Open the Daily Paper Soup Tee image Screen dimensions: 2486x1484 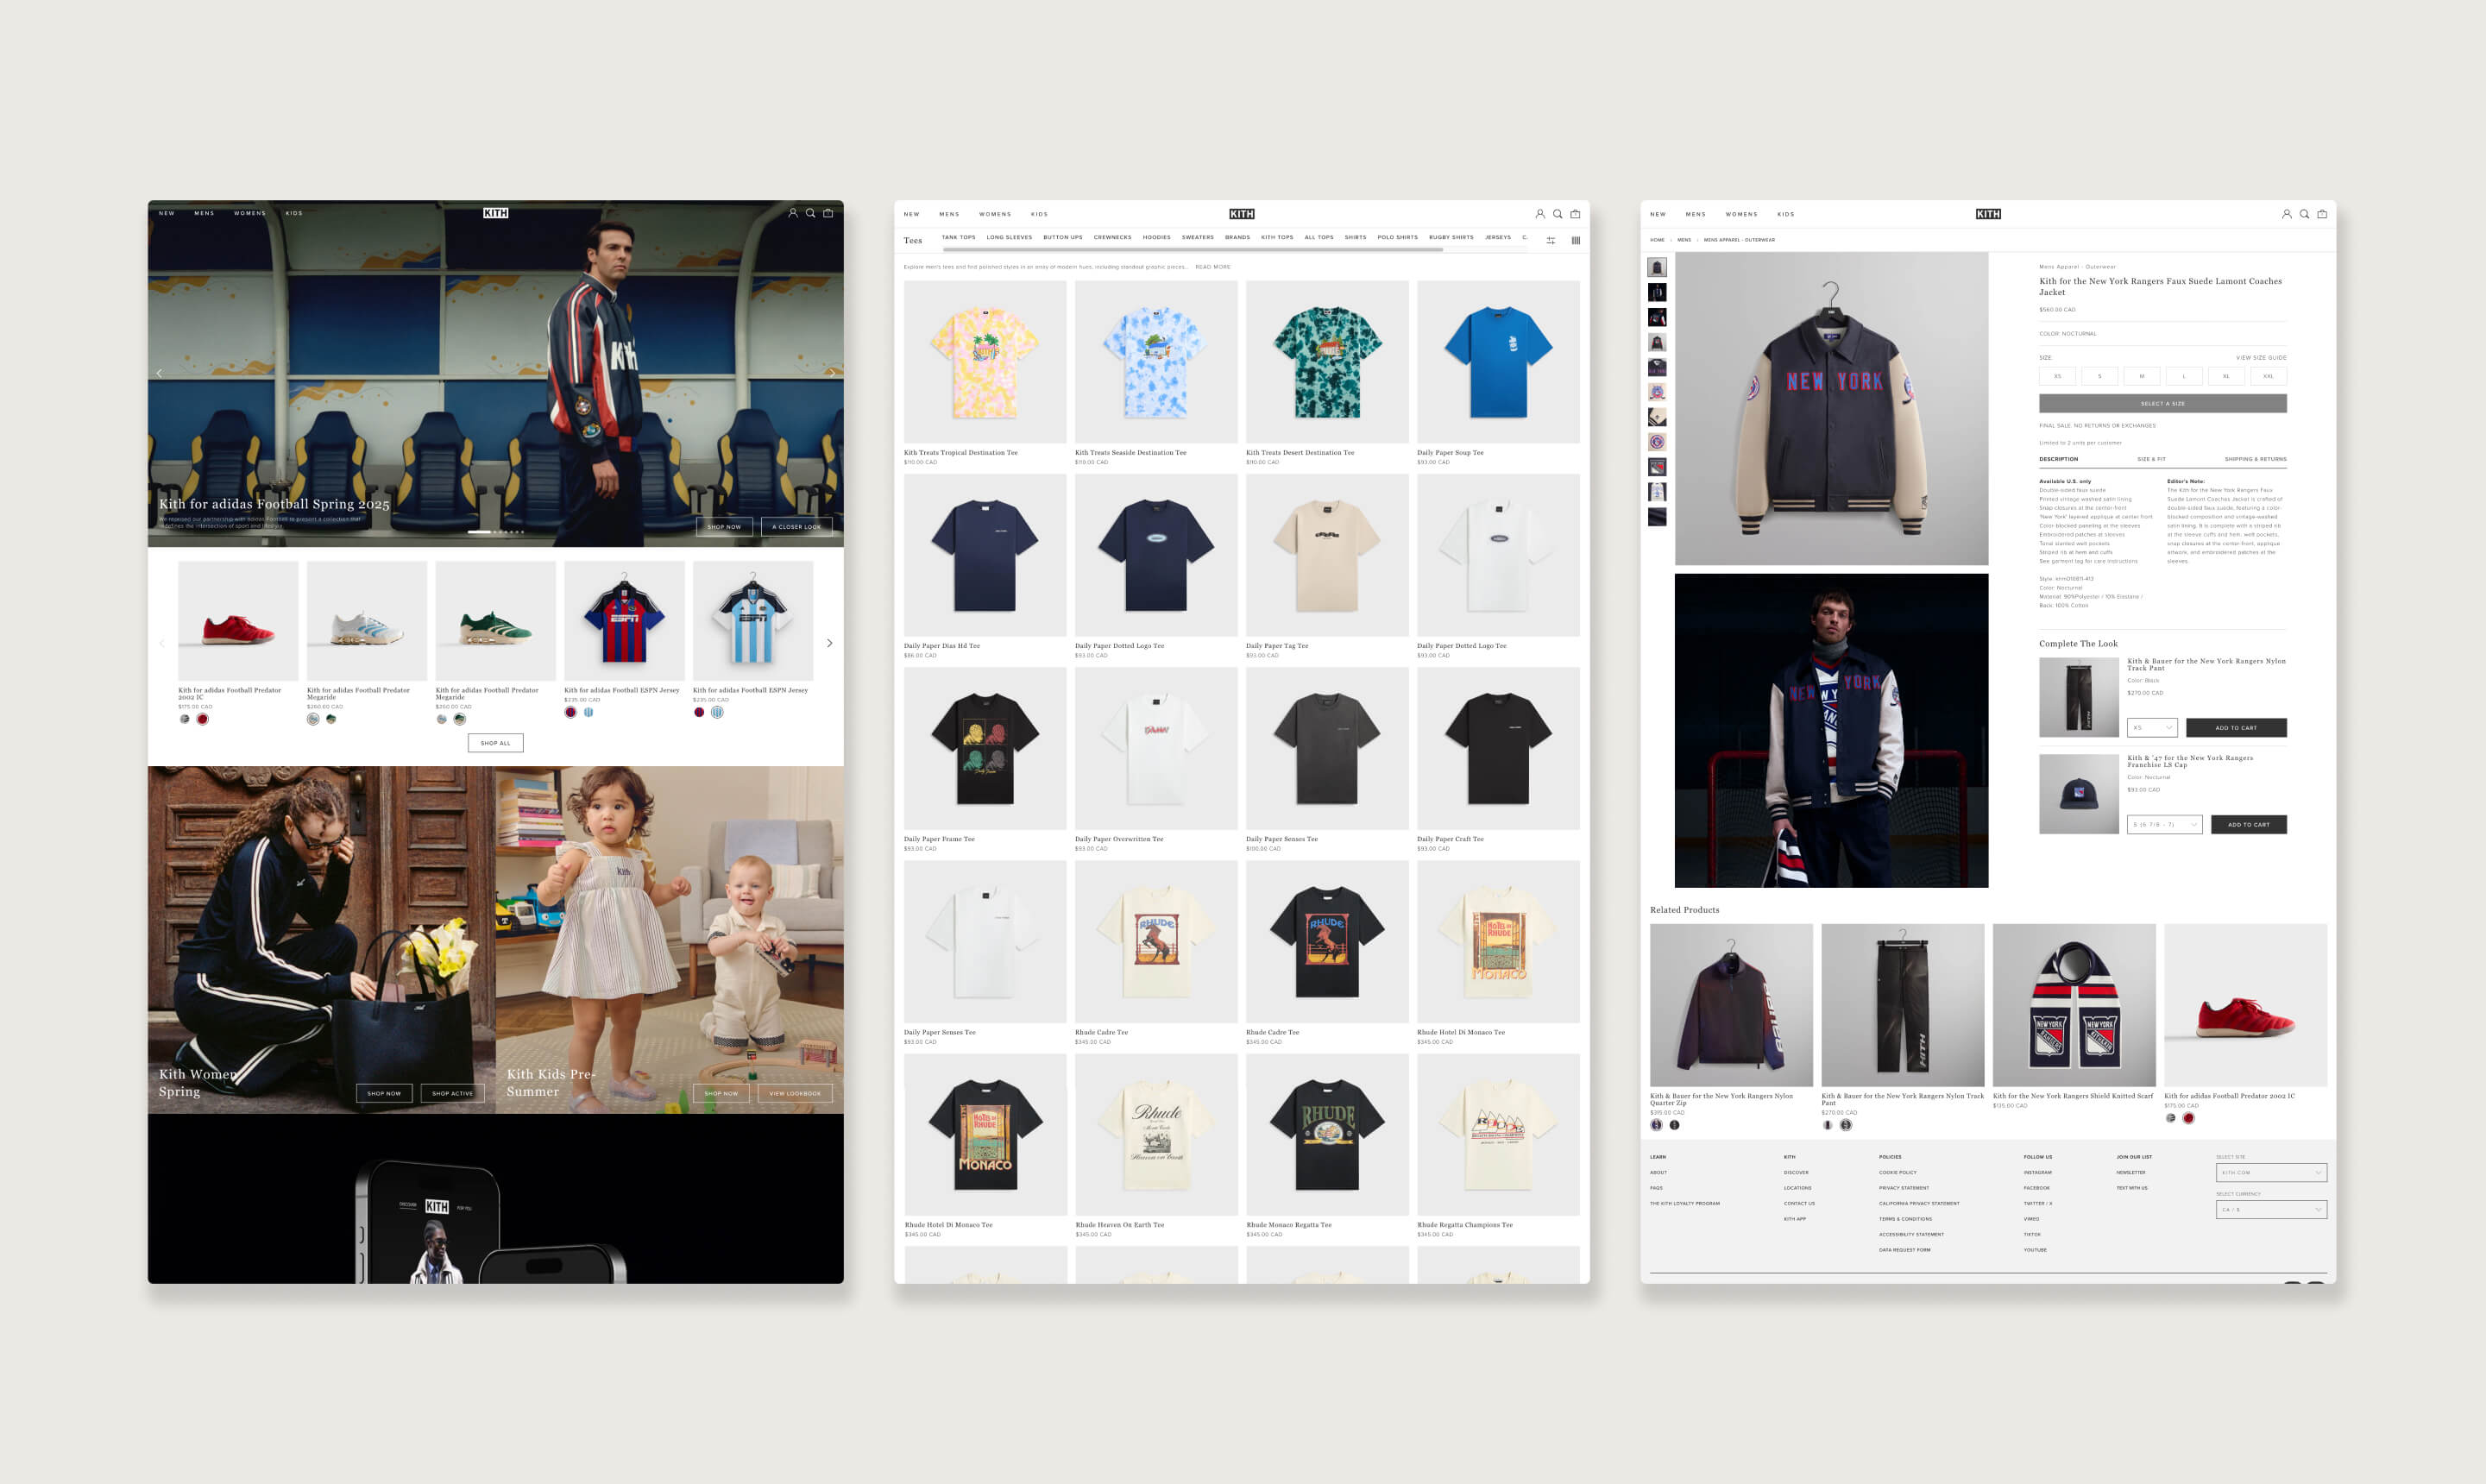pos(1498,362)
